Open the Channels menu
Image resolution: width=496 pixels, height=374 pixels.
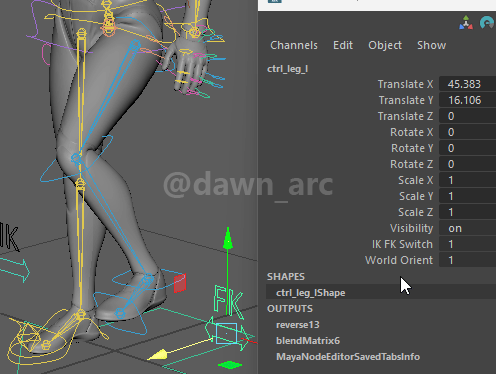294,45
